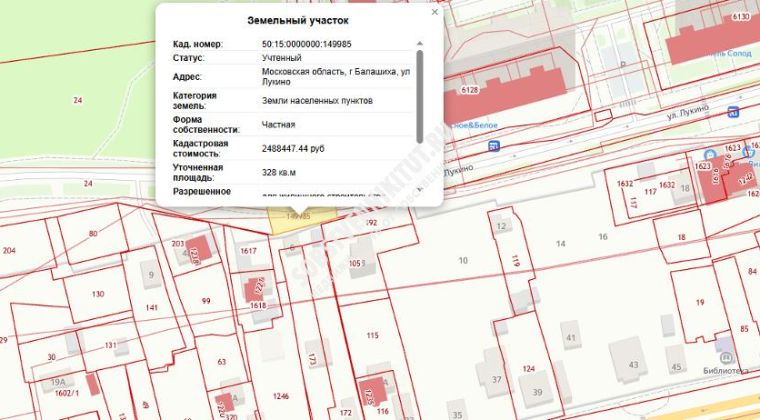Select the highlighted yellow parcel 149985
Screen dimensions: 760x420
(x=303, y=220)
